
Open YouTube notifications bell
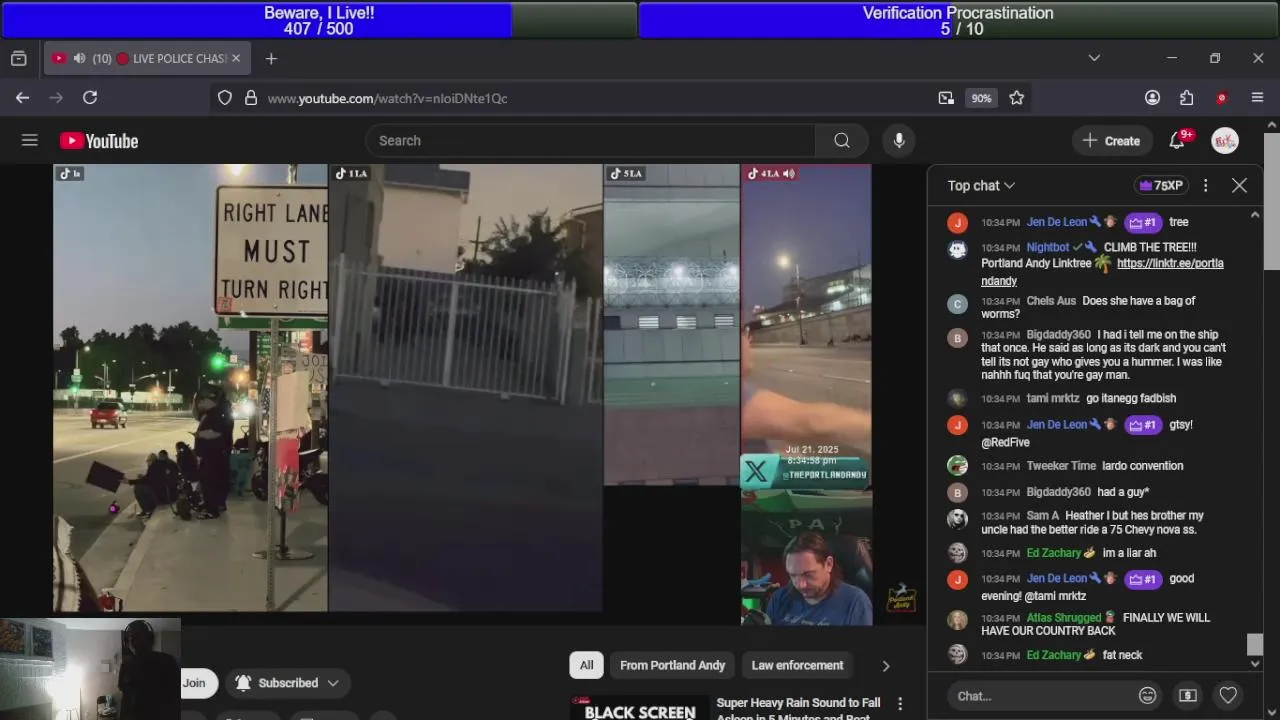coord(1177,141)
